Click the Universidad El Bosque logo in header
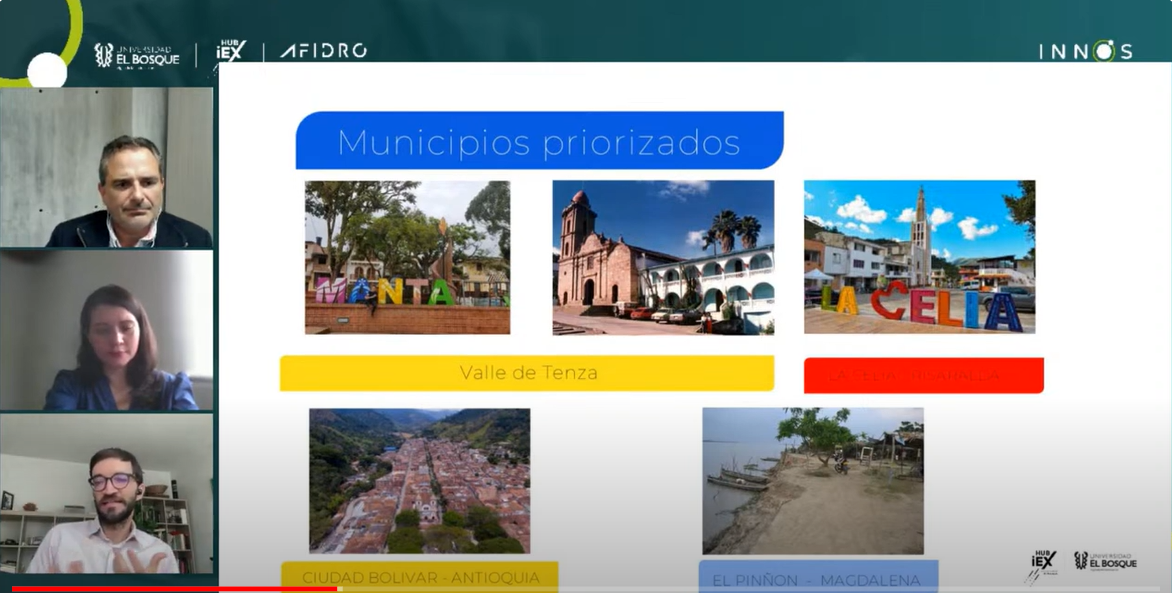The width and height of the screenshot is (1172, 593). pyautogui.click(x=137, y=54)
